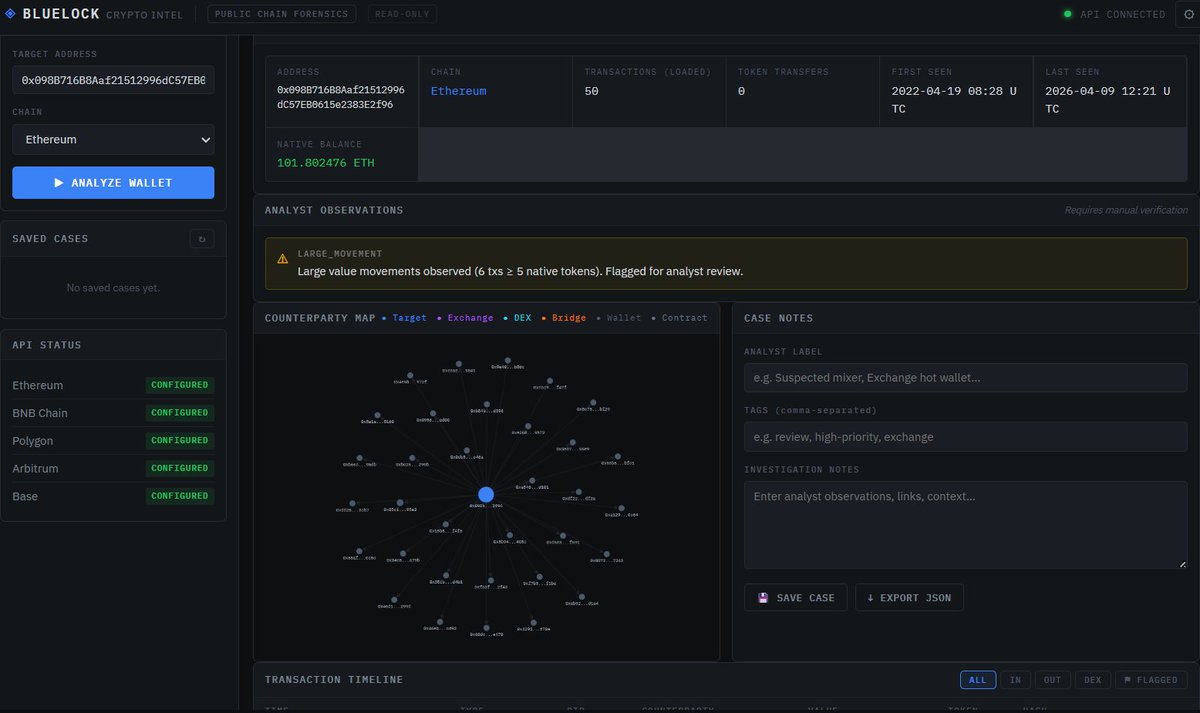Screen dimensions: 1200x713
Task: Click the Public Chain Forensics badge
Action: coord(282,14)
